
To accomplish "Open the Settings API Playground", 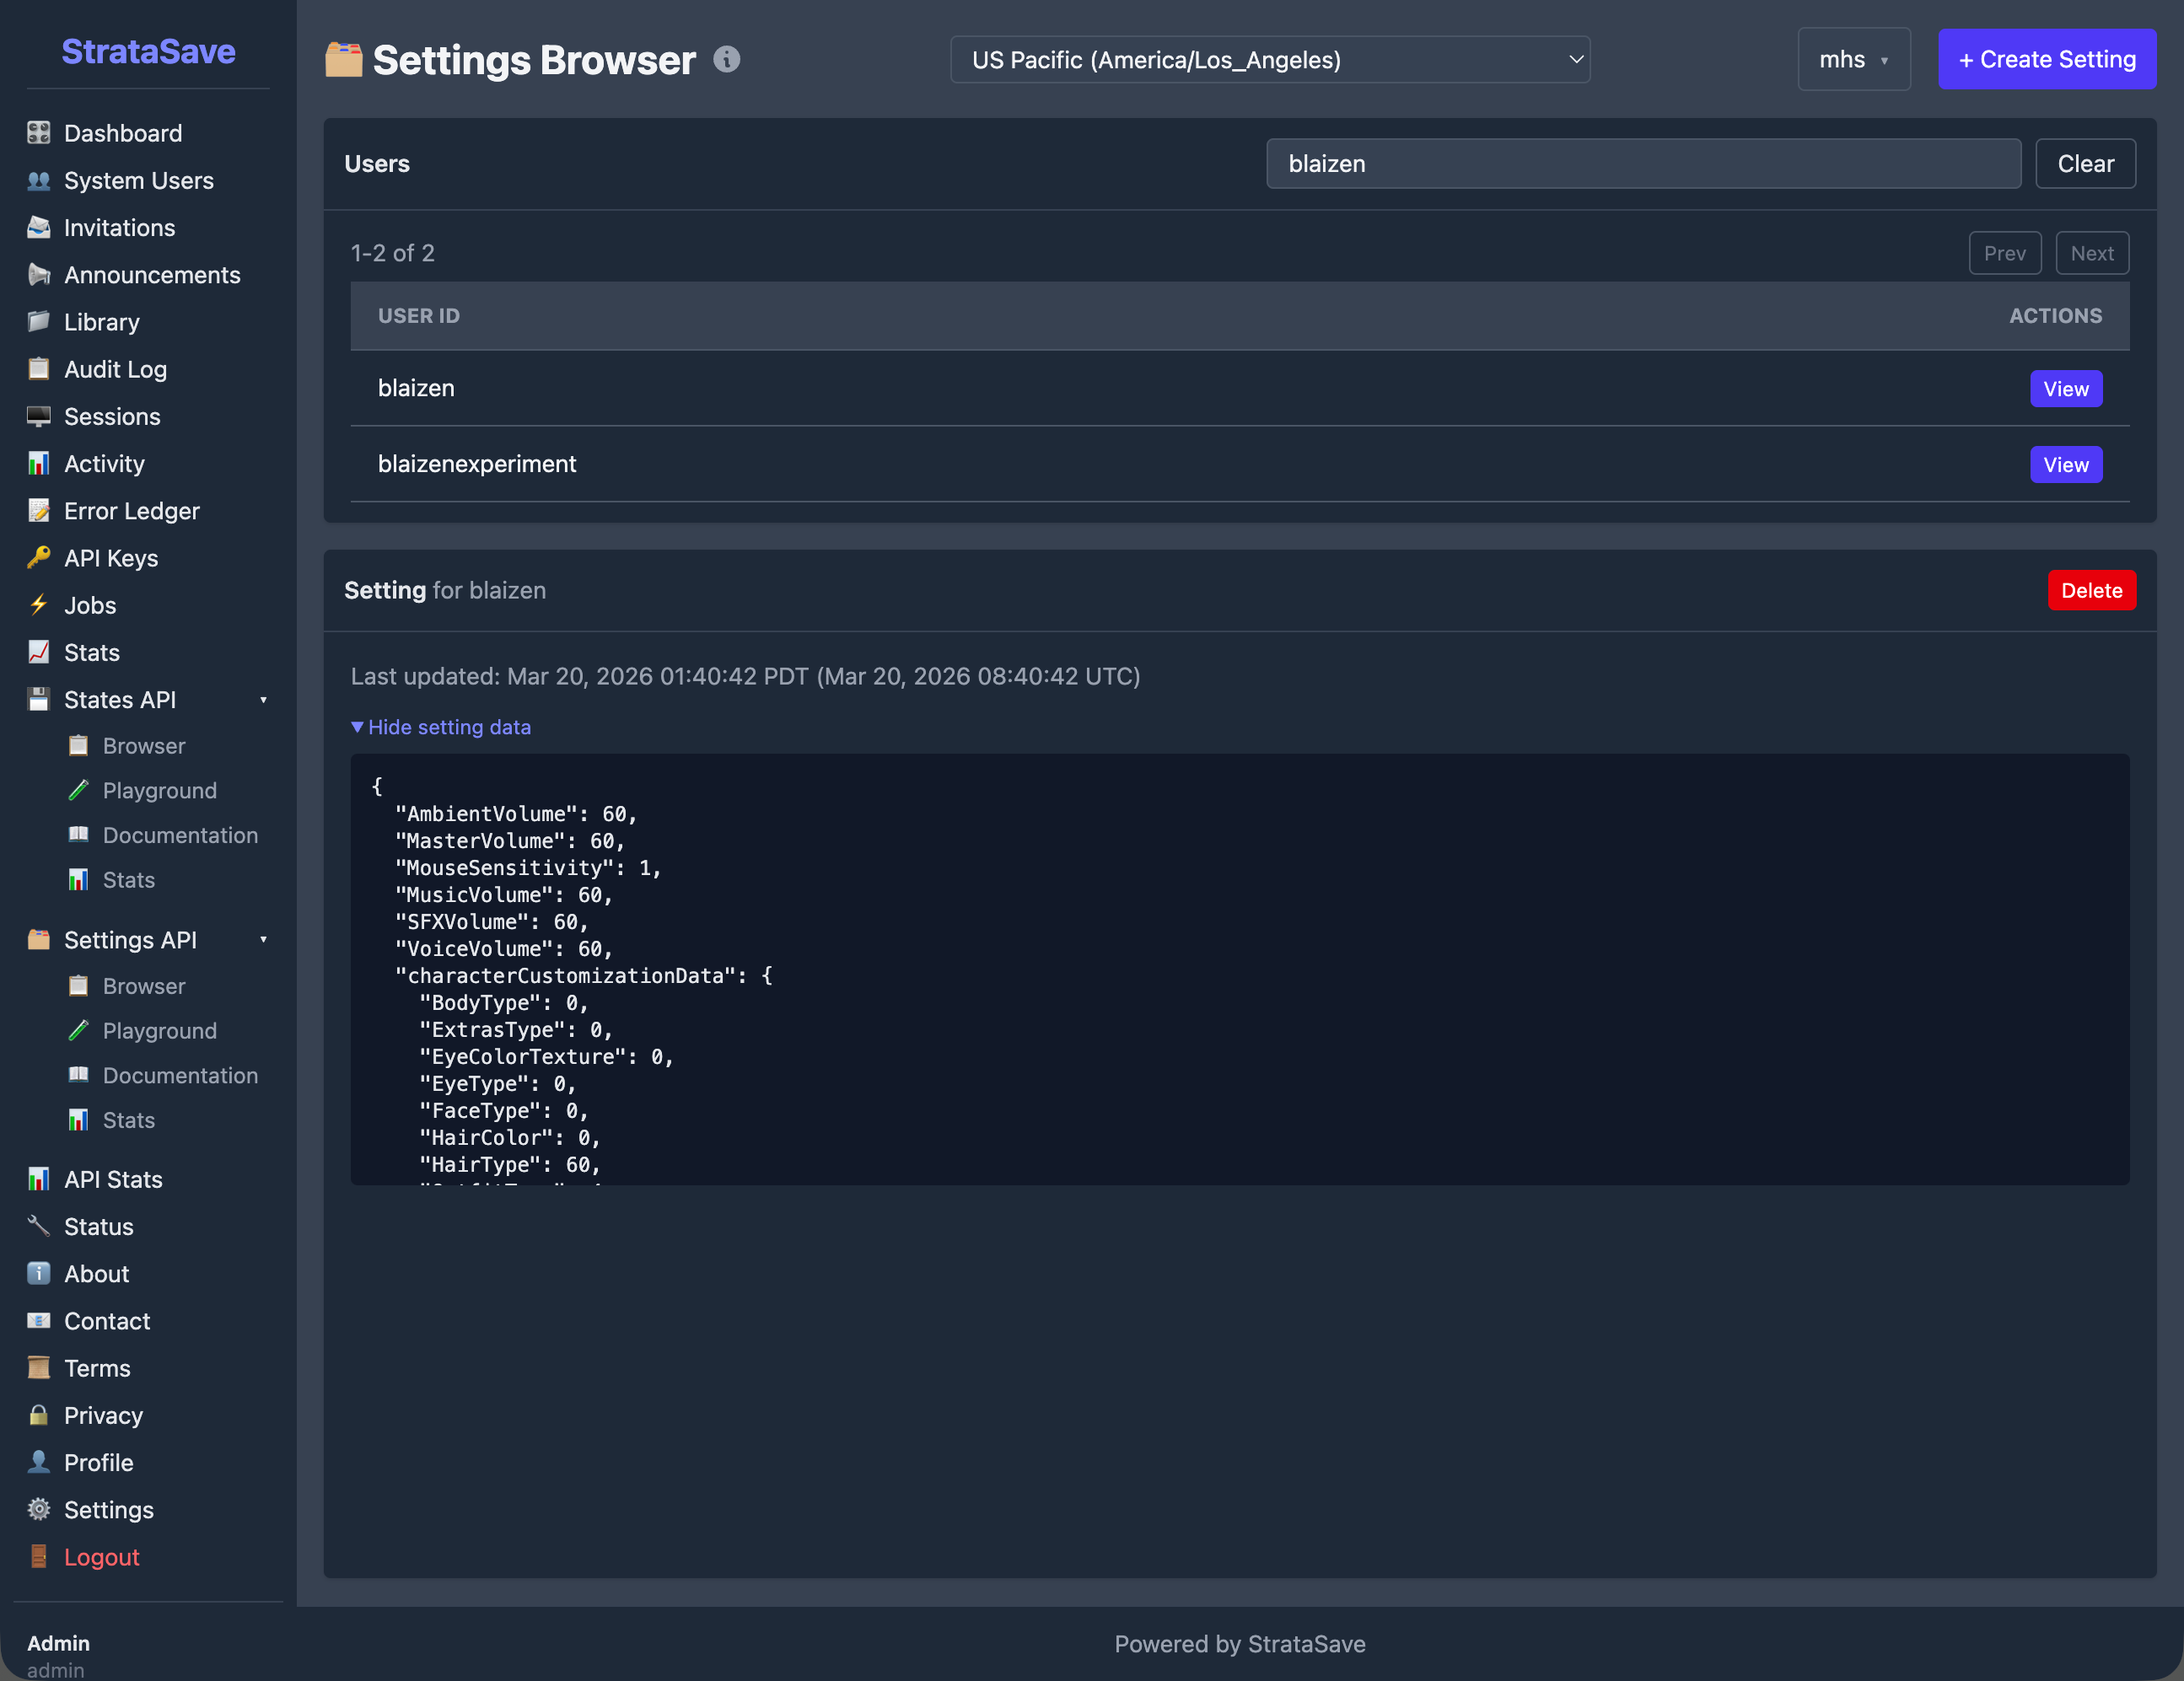I will coord(160,1031).
